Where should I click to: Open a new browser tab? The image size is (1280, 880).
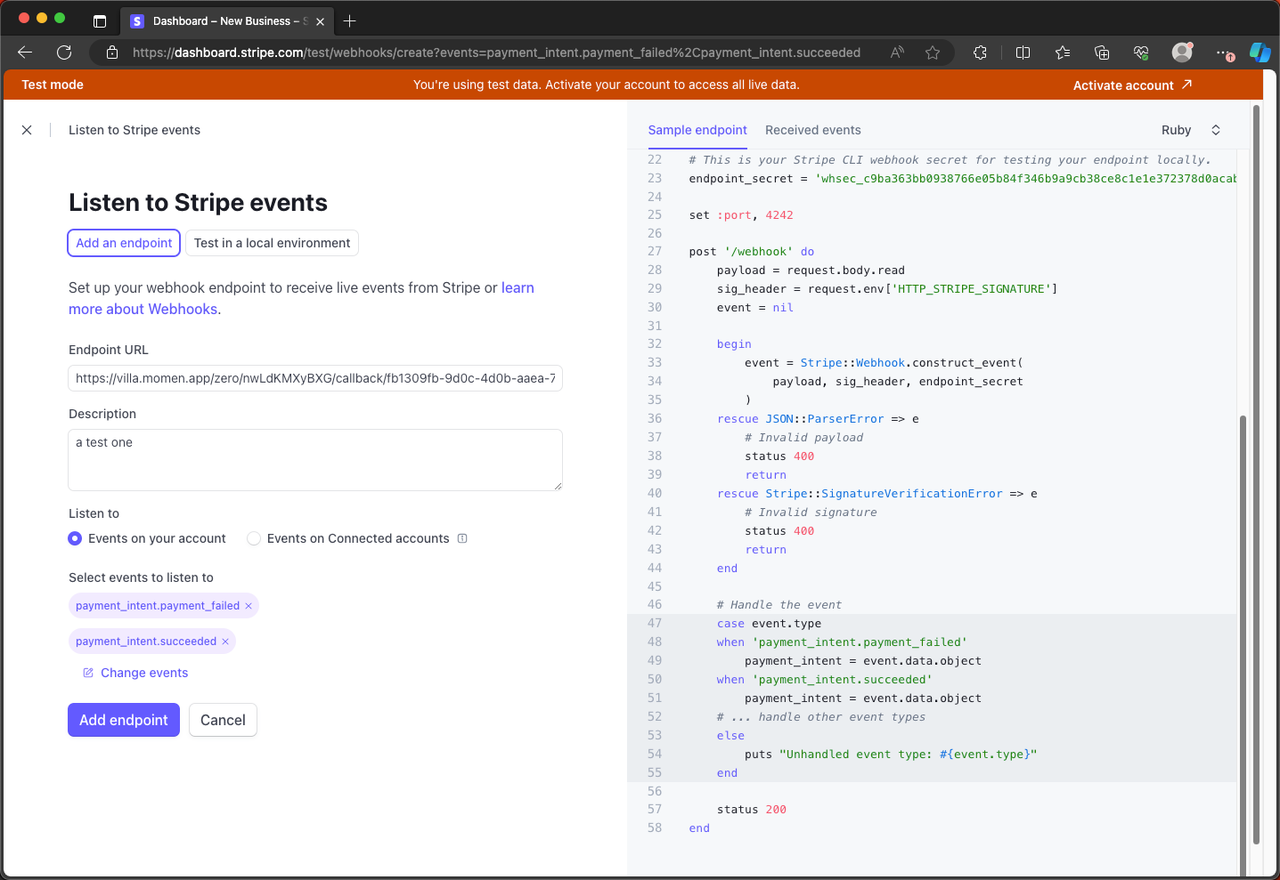(x=349, y=21)
